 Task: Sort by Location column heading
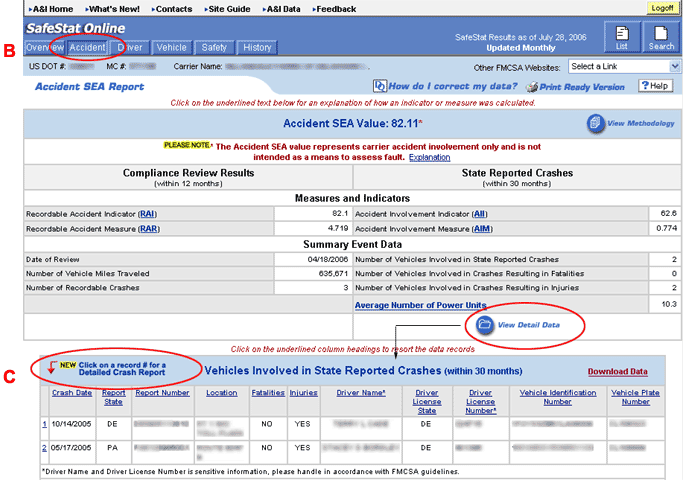[x=222, y=392]
